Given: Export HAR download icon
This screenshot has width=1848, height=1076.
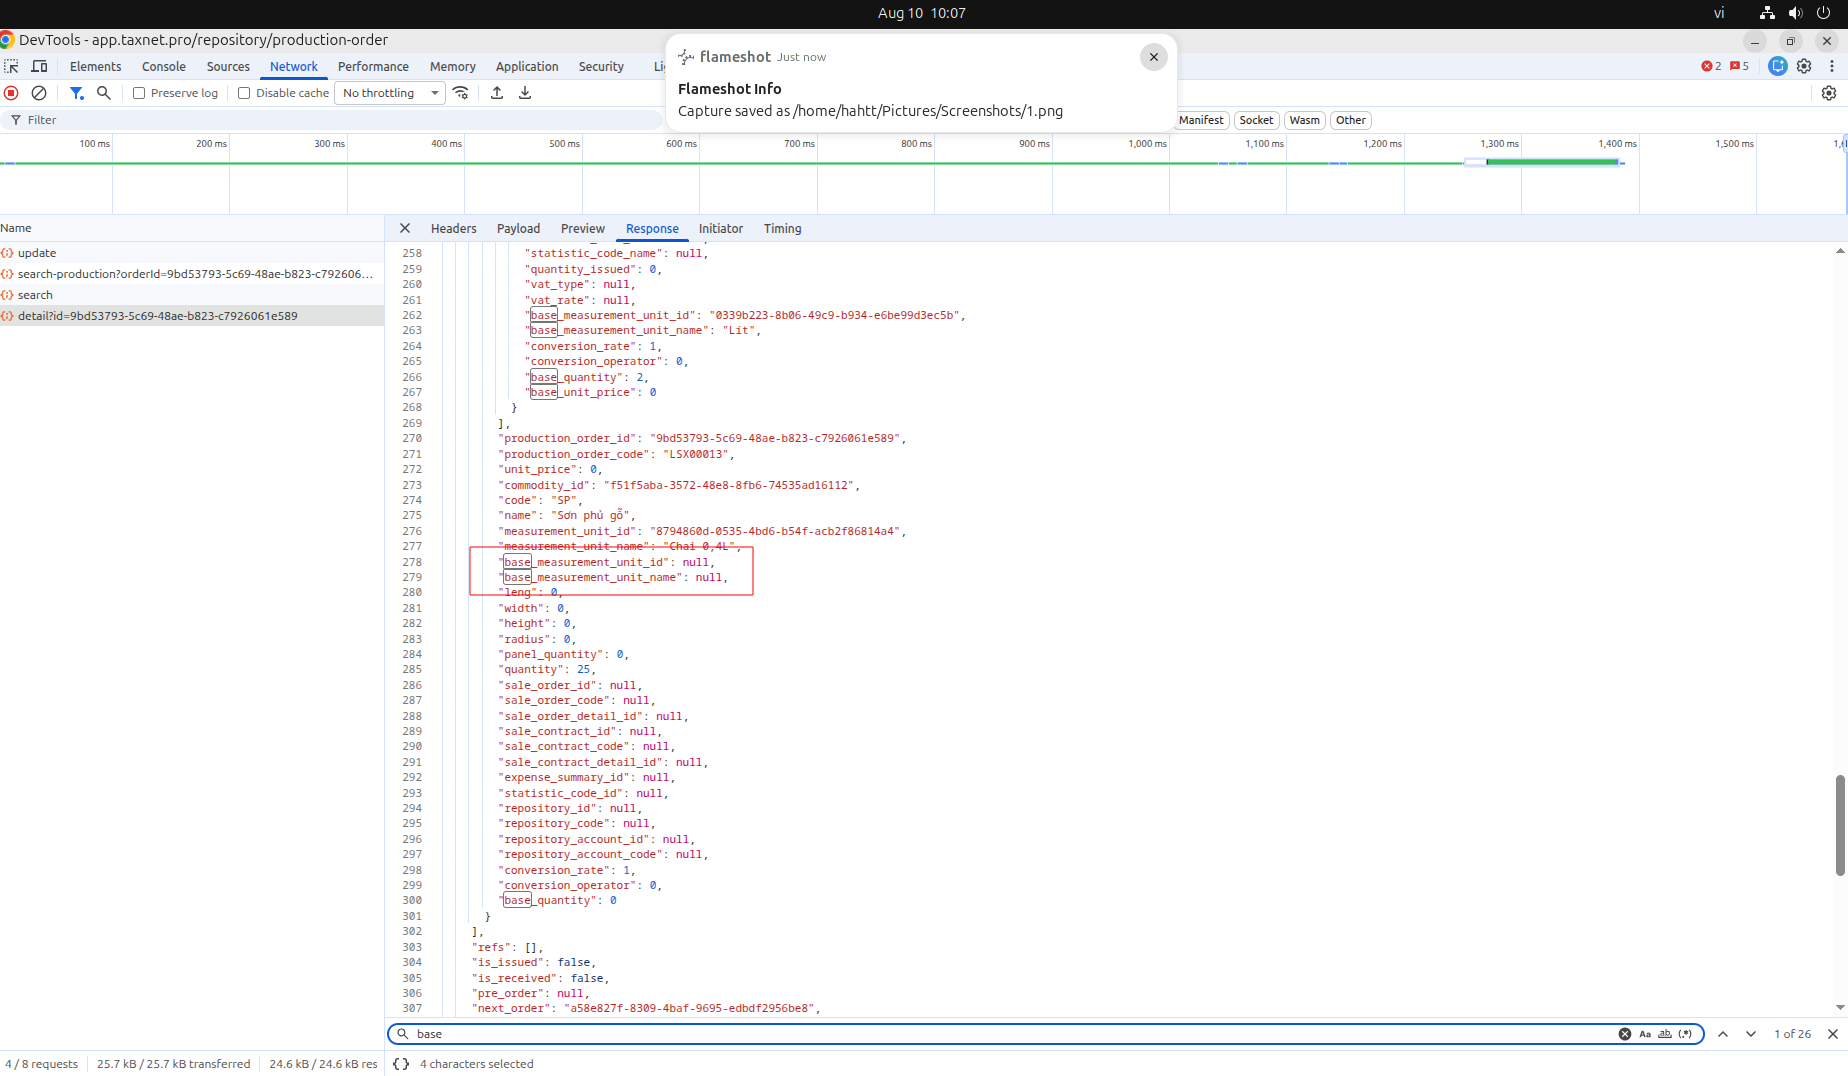Looking at the screenshot, I should [525, 93].
